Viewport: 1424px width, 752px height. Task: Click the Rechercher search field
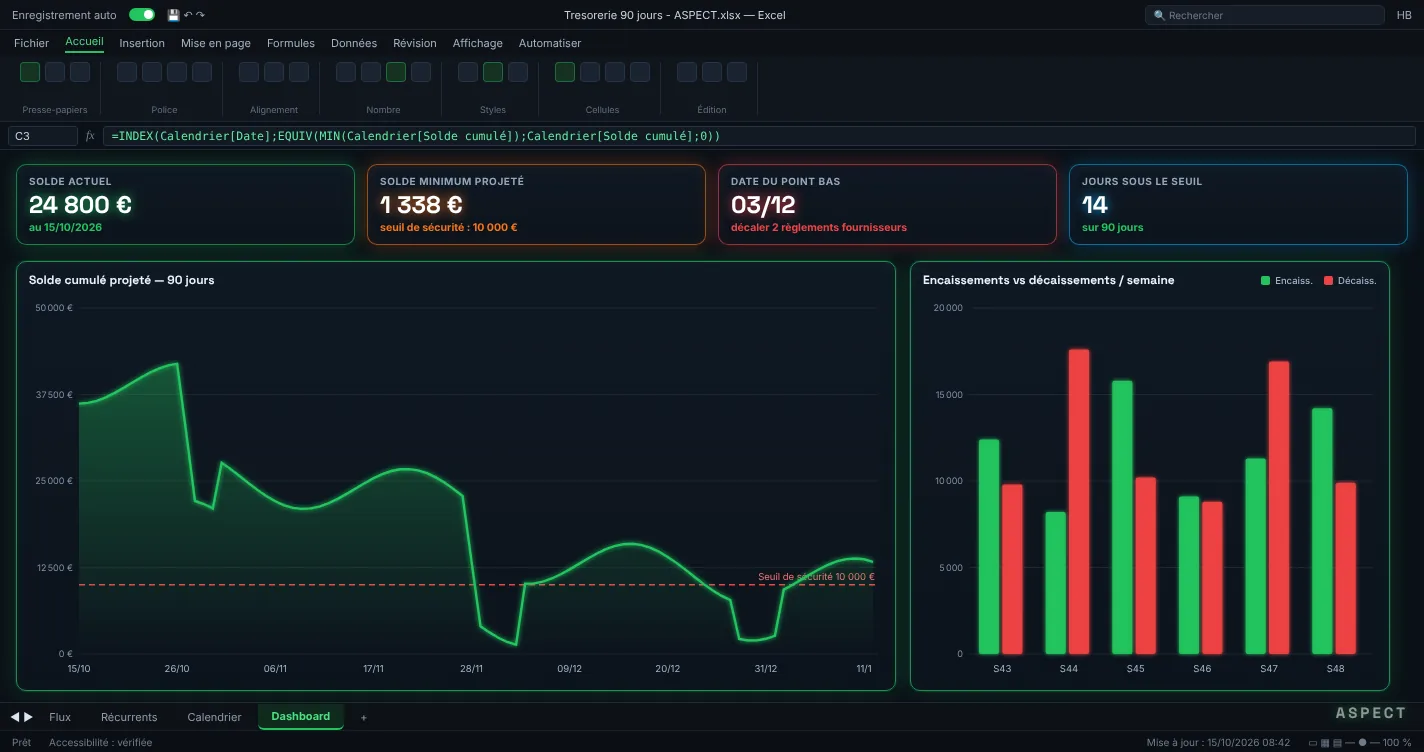tap(1264, 15)
